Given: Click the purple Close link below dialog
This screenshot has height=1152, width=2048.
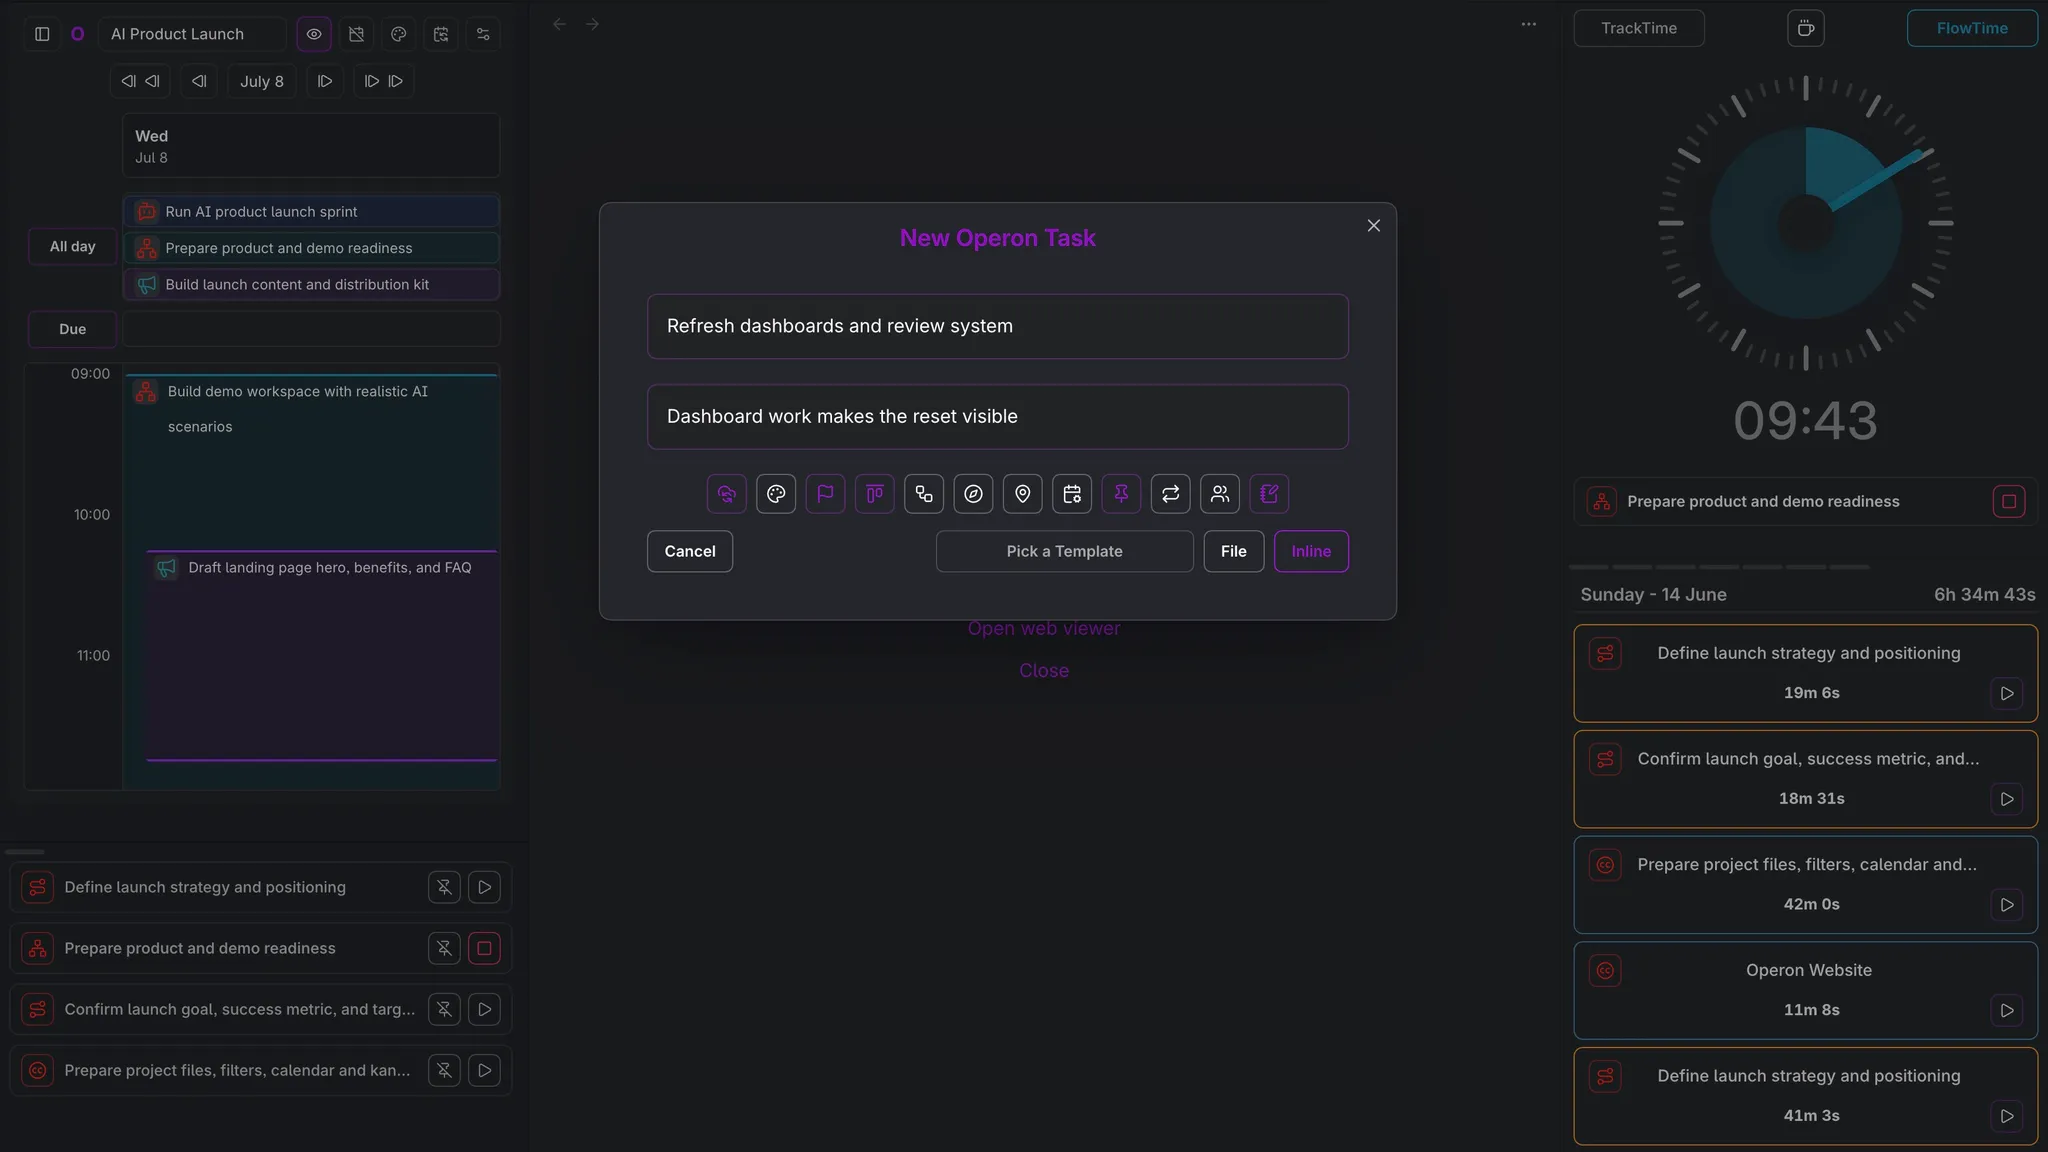Looking at the screenshot, I should point(1044,670).
